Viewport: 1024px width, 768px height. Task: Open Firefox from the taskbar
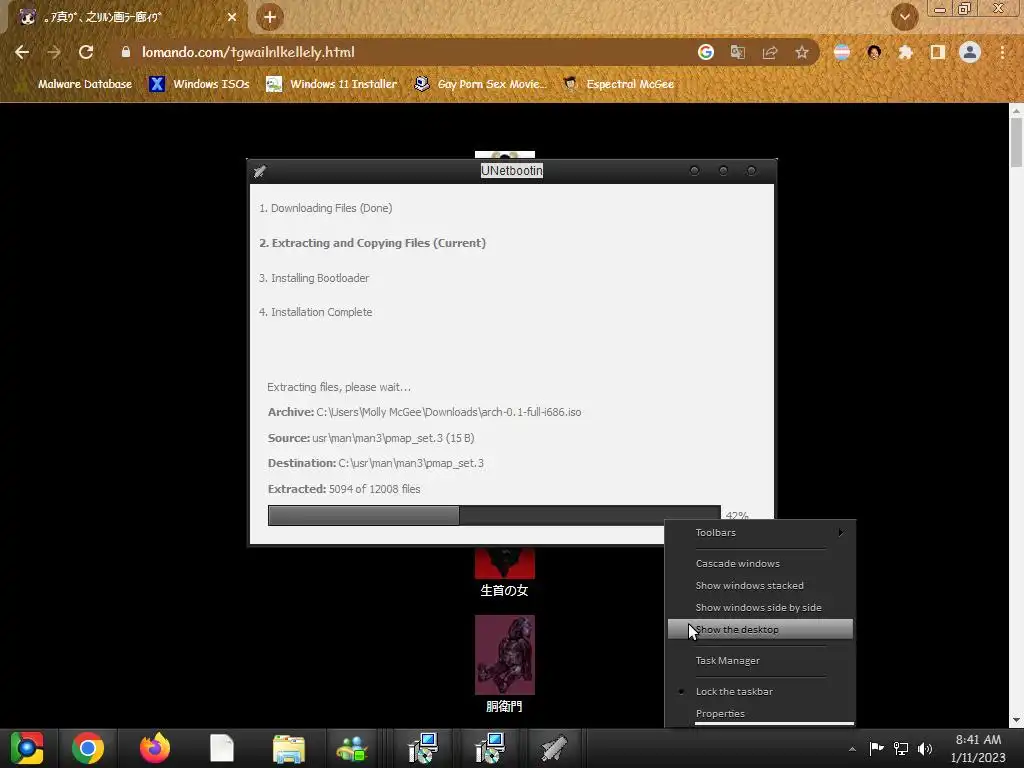click(155, 748)
